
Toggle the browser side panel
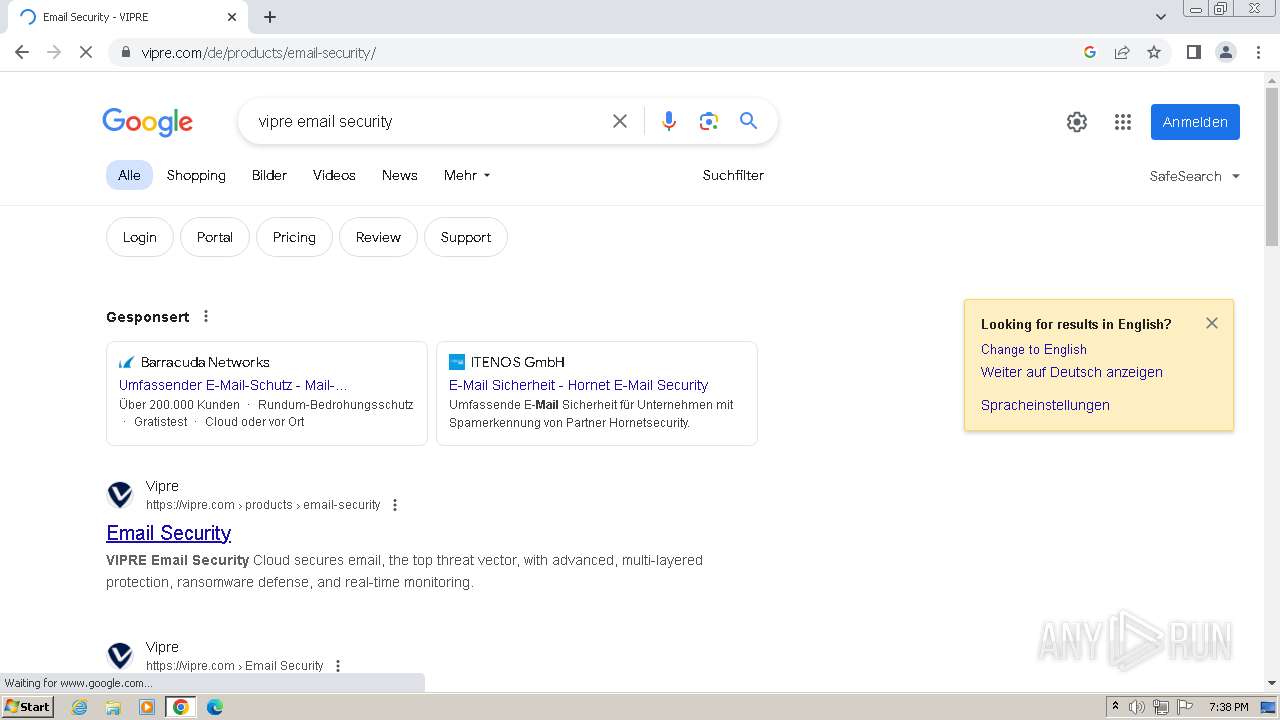pos(1194,52)
